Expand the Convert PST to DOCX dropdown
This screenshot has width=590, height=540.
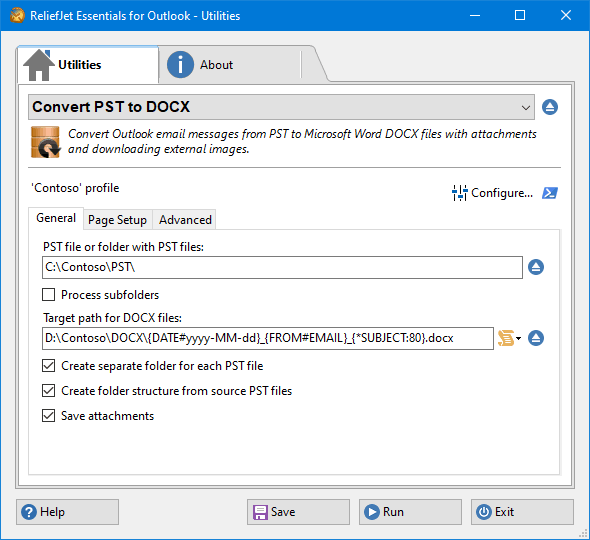(x=281, y=107)
